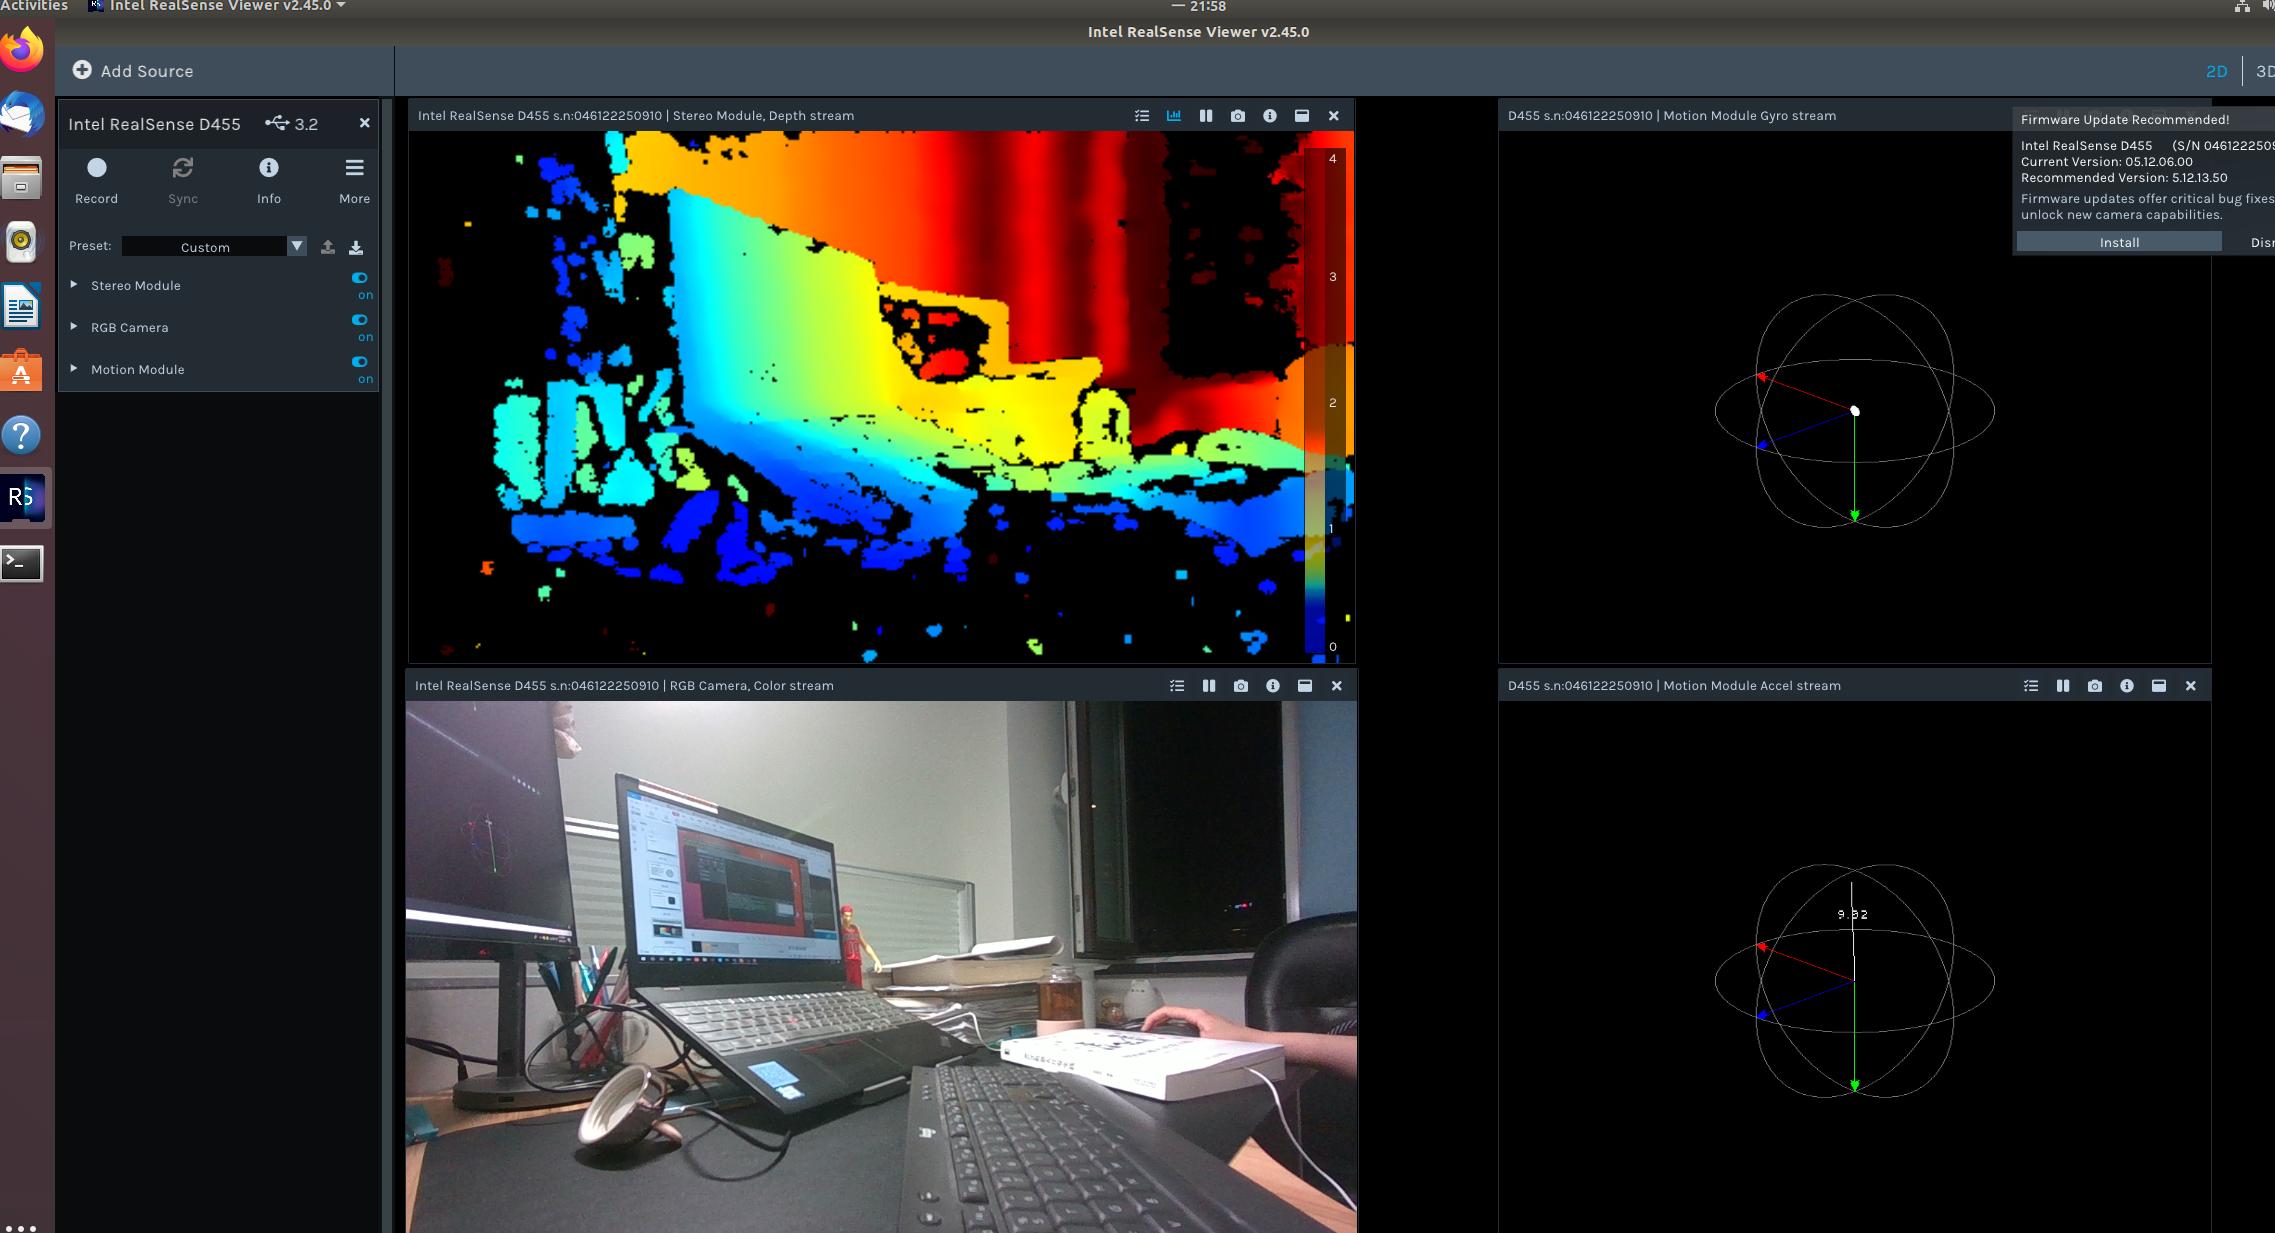
Task: Open Firefox from the dock
Action: (22, 50)
